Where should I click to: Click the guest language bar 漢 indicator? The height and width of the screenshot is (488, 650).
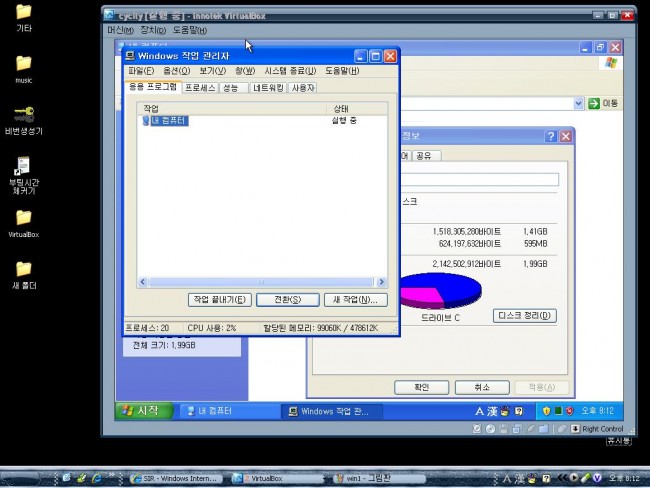point(492,411)
